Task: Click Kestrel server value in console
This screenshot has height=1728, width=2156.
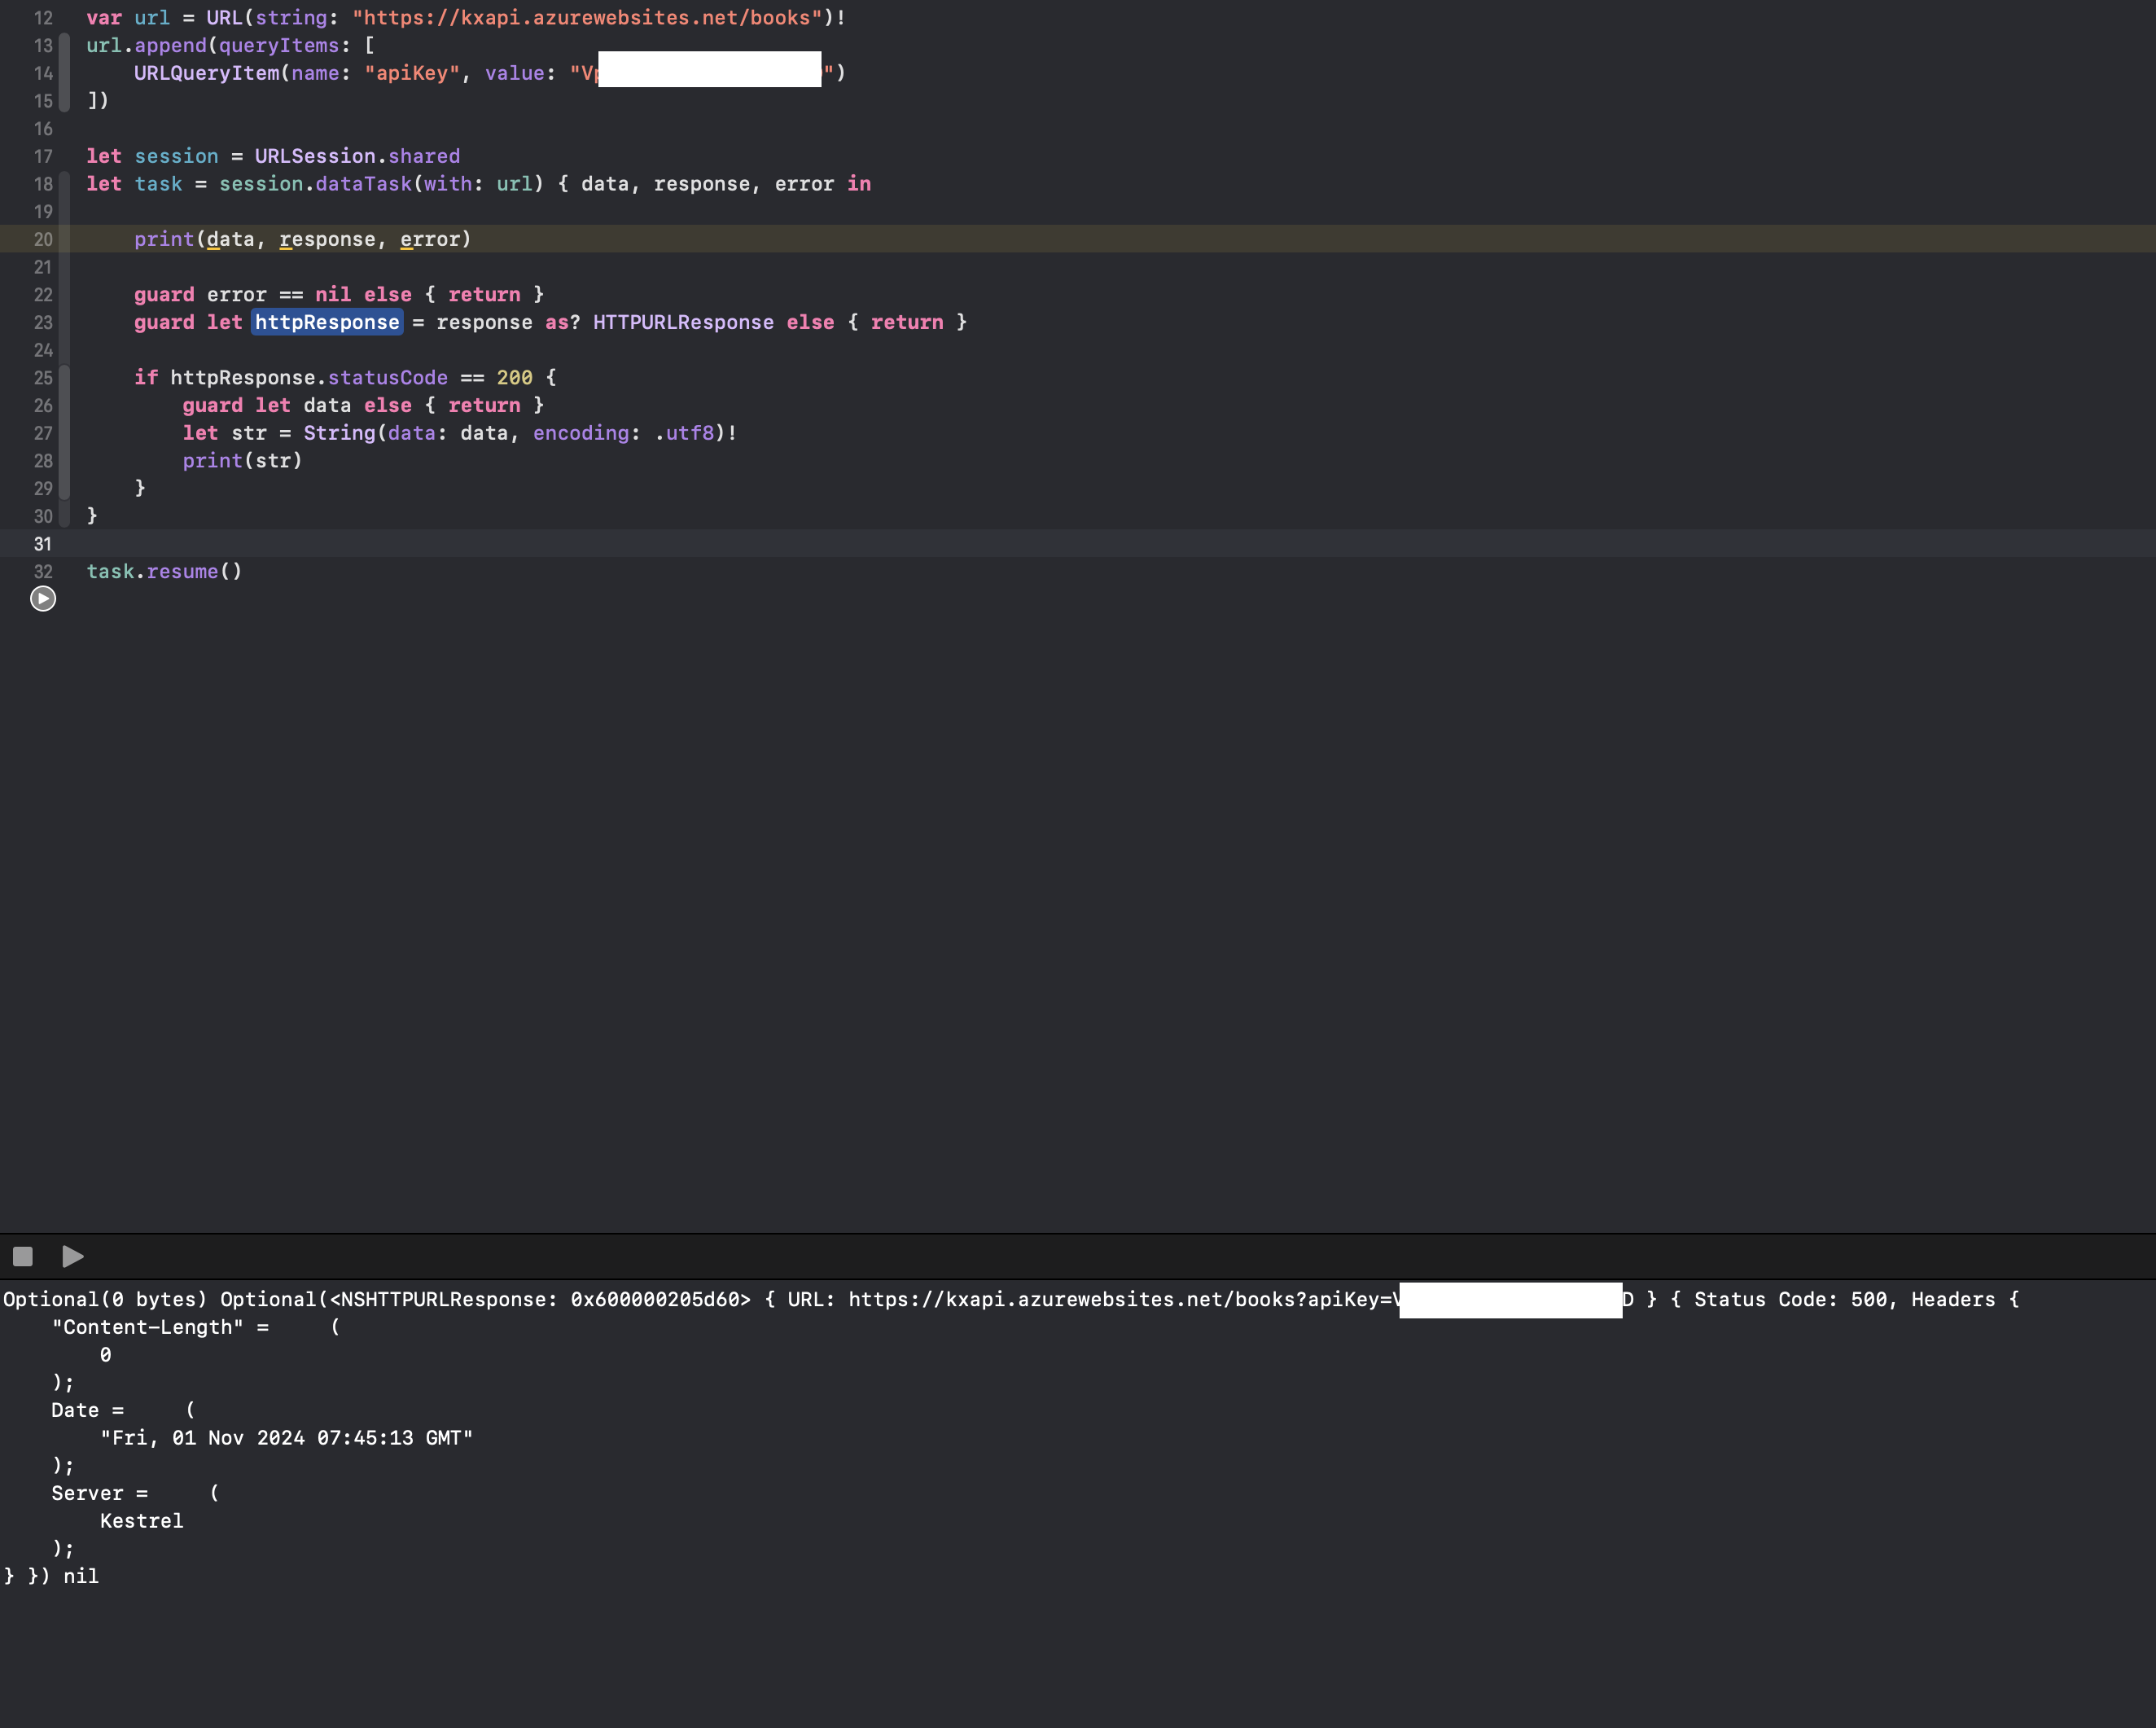Action: coord(141,1521)
